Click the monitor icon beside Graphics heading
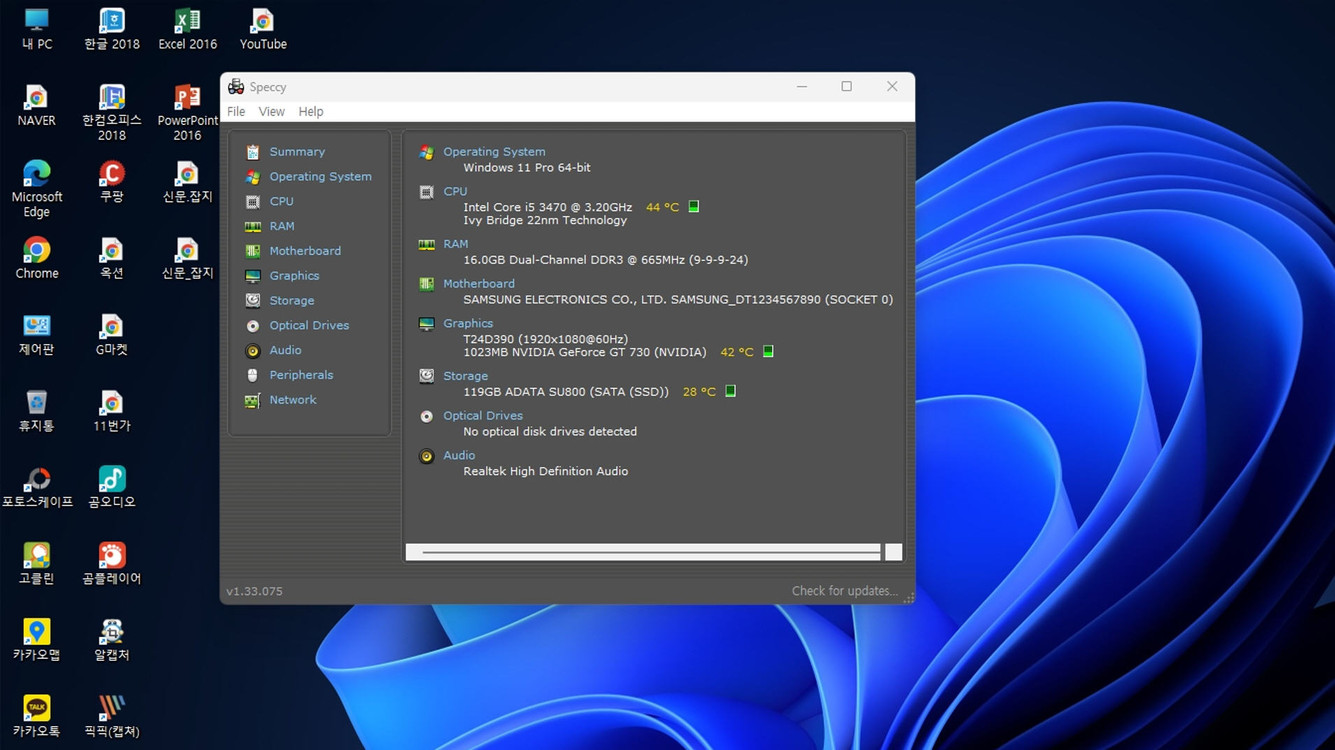The width and height of the screenshot is (1335, 750). (427, 324)
